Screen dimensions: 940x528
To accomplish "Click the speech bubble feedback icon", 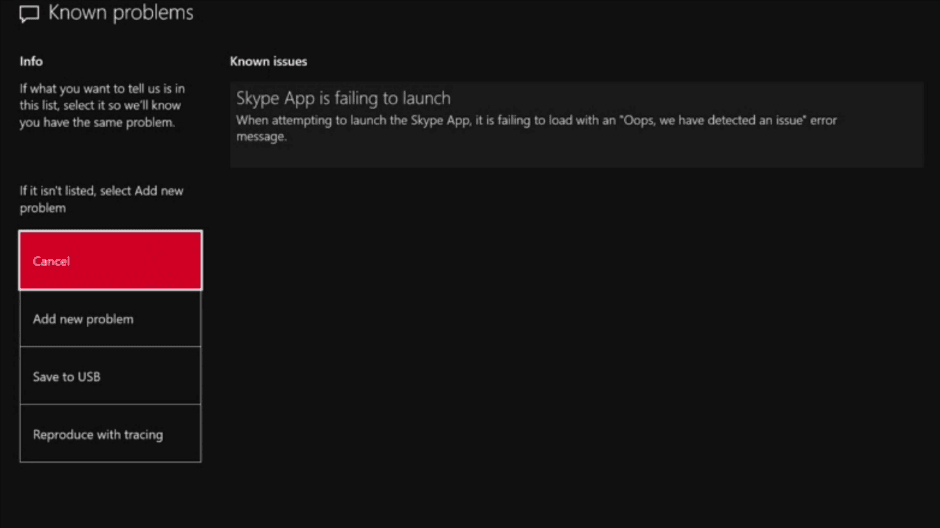I will coord(30,14).
